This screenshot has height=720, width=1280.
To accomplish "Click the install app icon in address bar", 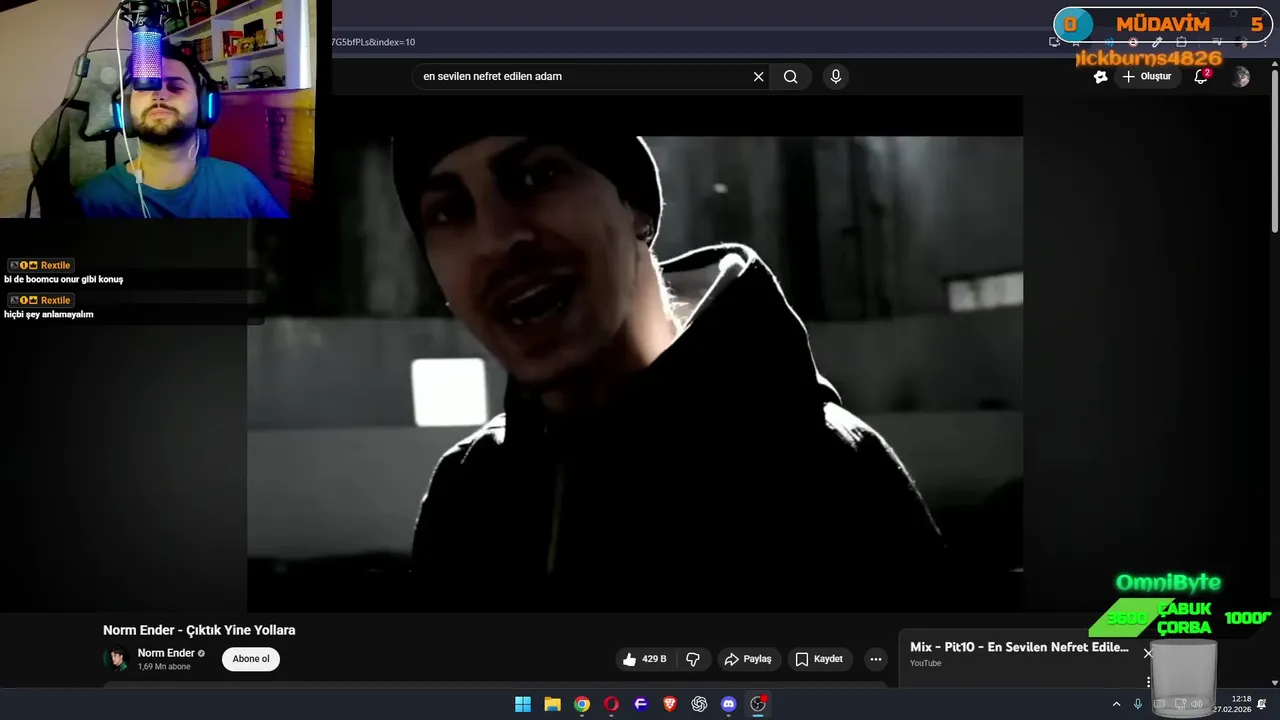I will [x=1054, y=42].
